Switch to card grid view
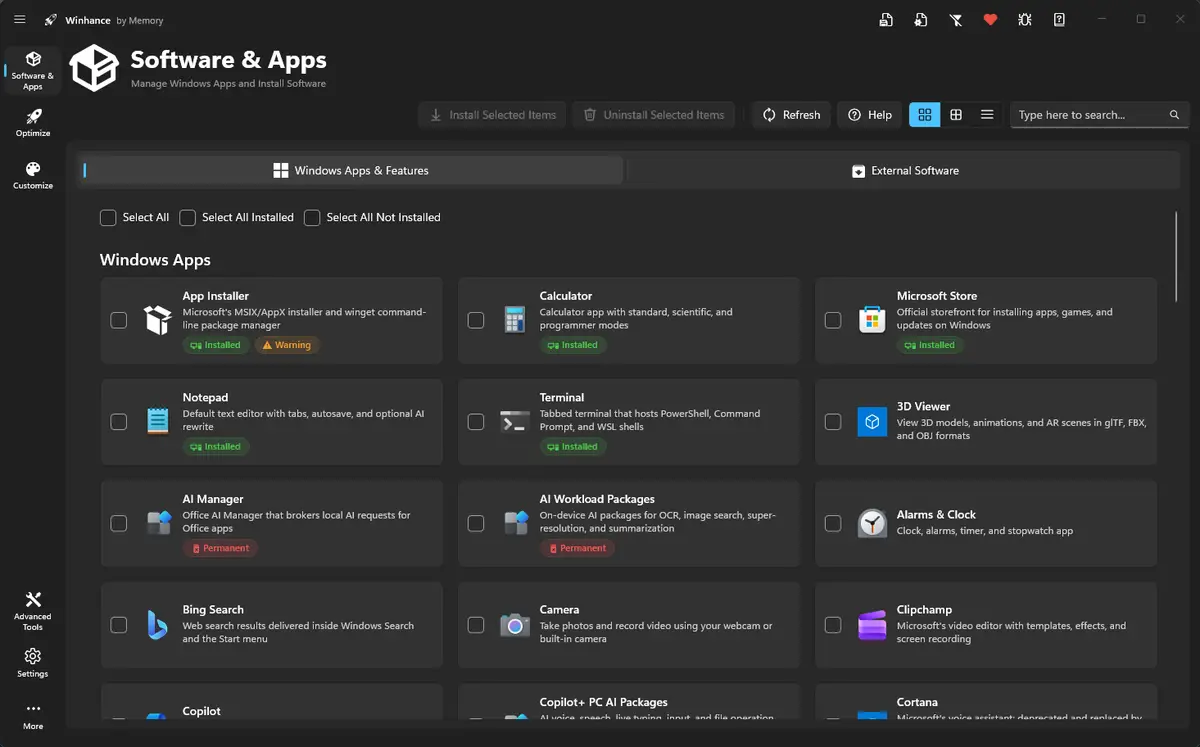Image resolution: width=1200 pixels, height=747 pixels. click(x=925, y=115)
